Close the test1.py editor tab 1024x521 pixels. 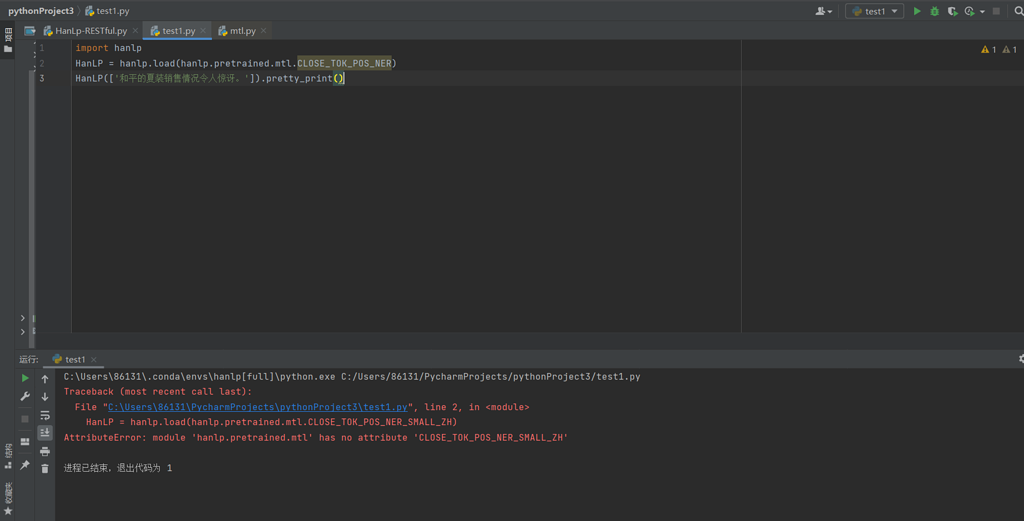click(x=203, y=31)
